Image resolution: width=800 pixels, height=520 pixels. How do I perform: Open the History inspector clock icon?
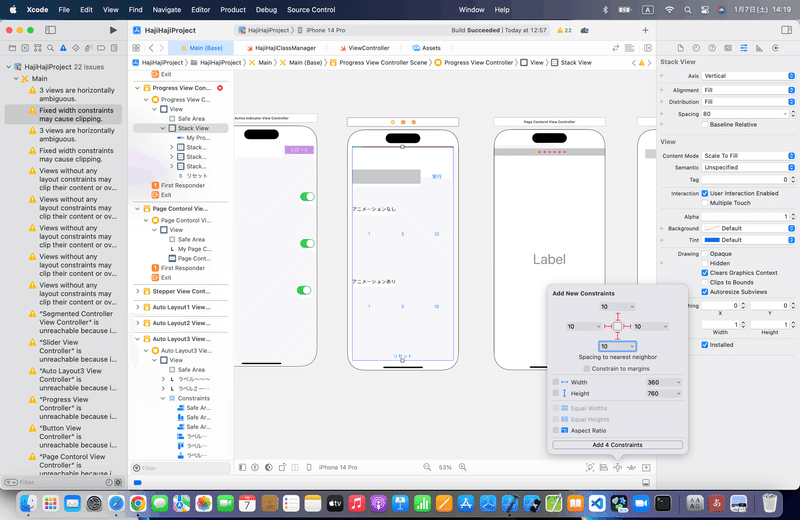pos(696,48)
